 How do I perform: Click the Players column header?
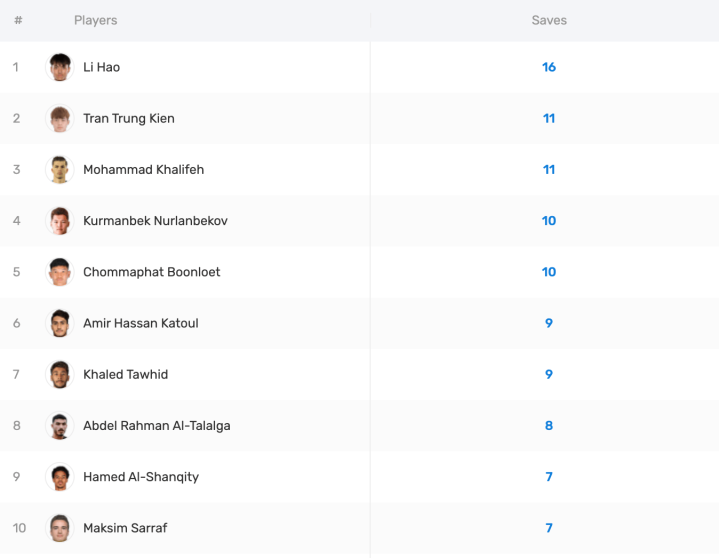[95, 20]
